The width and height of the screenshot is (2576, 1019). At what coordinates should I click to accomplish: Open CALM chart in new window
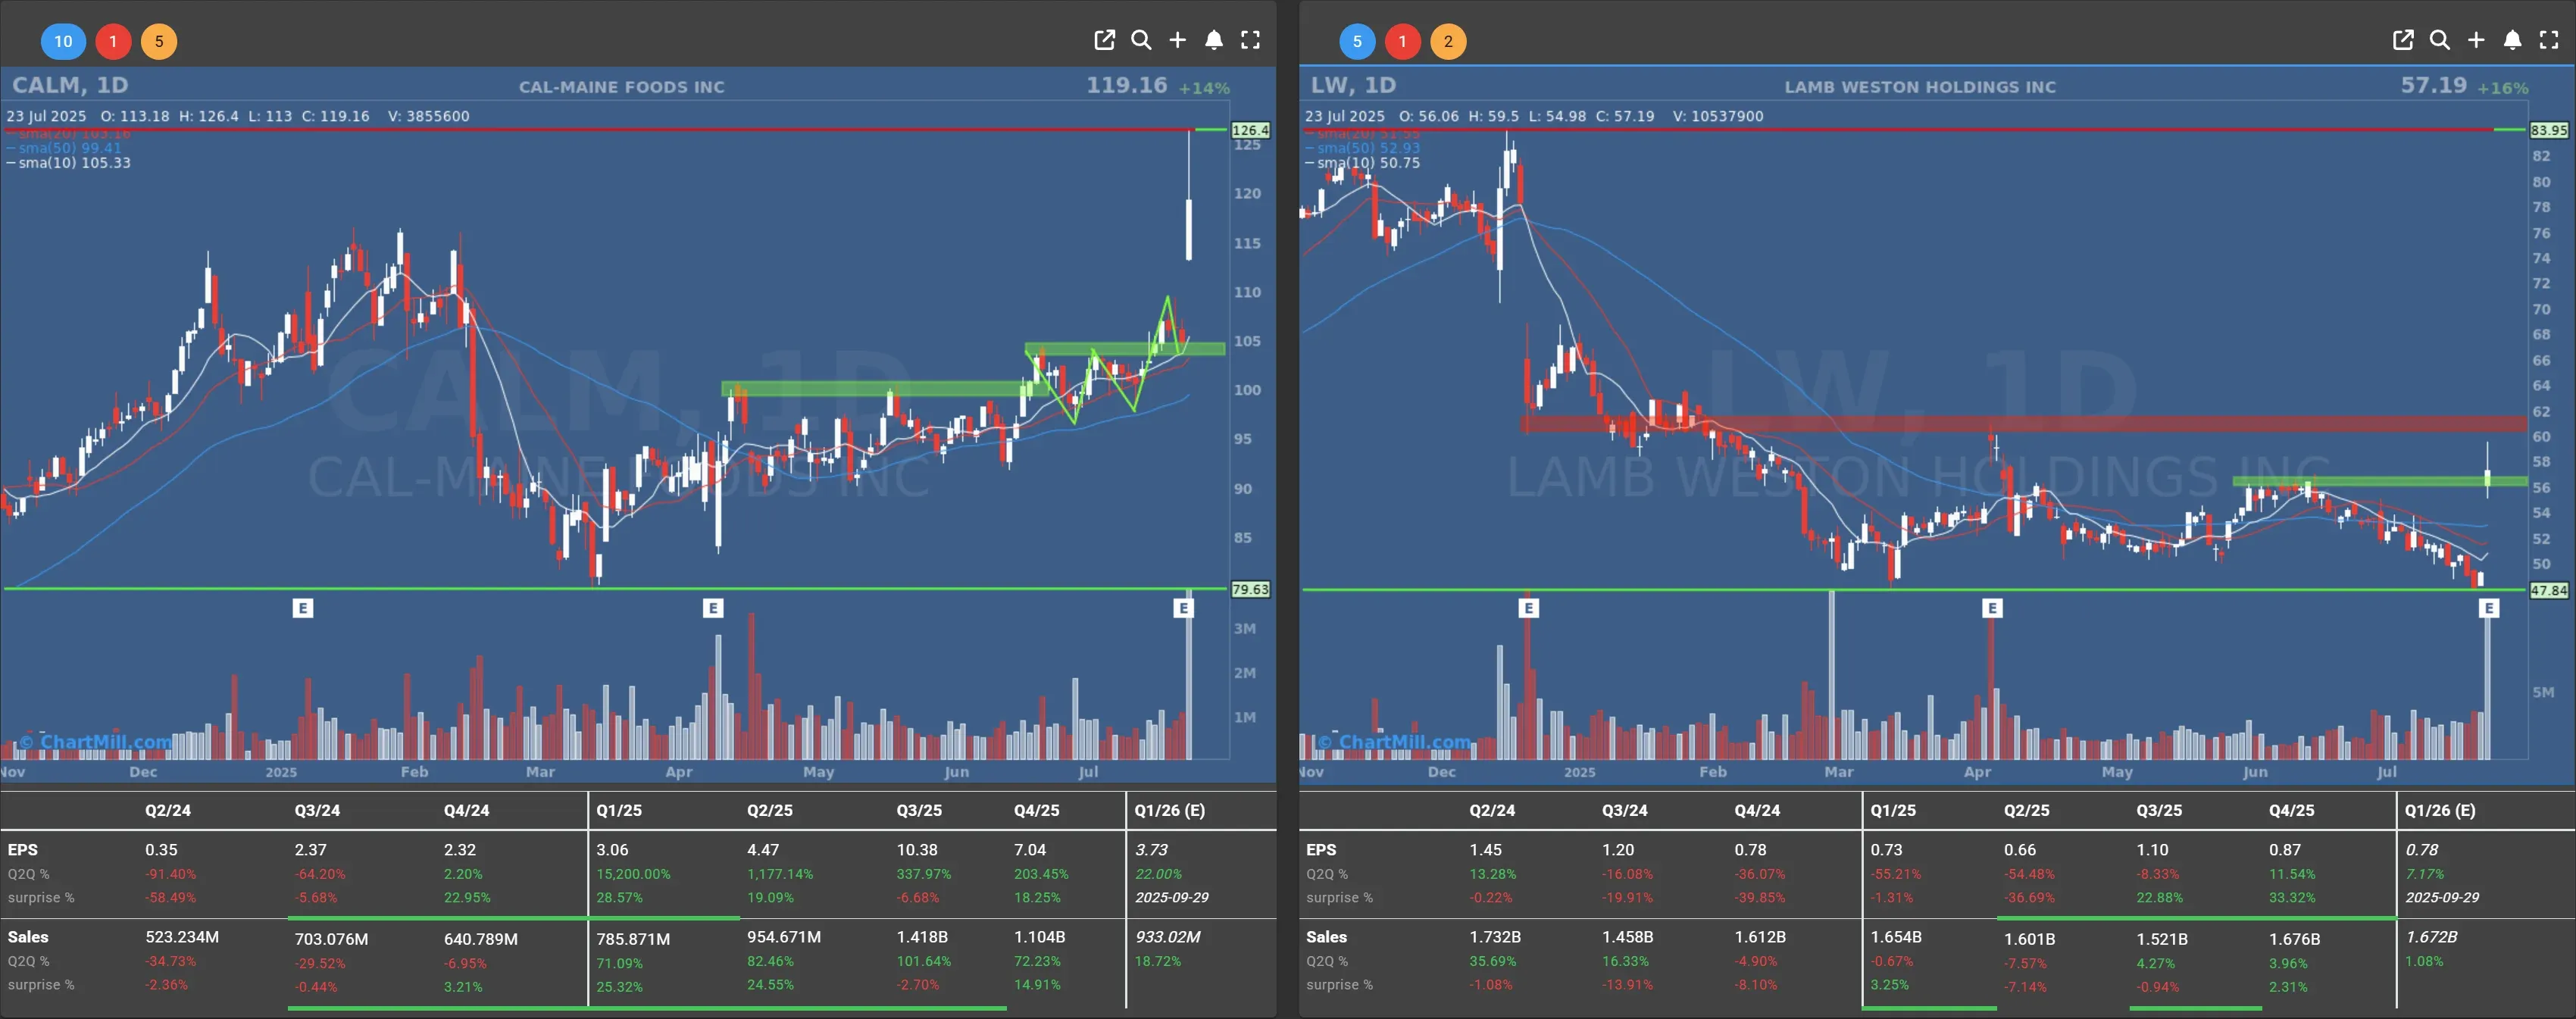(1104, 40)
